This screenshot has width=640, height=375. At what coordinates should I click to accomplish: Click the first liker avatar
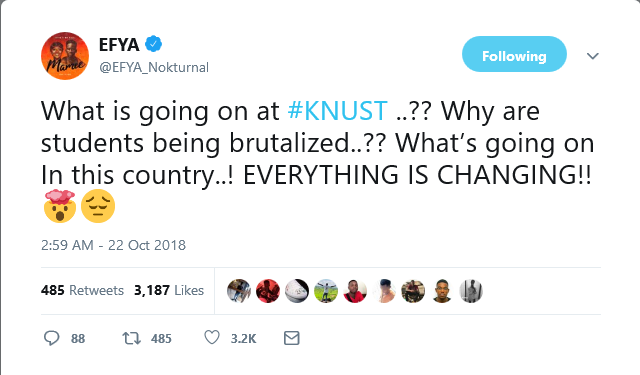pyautogui.click(x=239, y=291)
